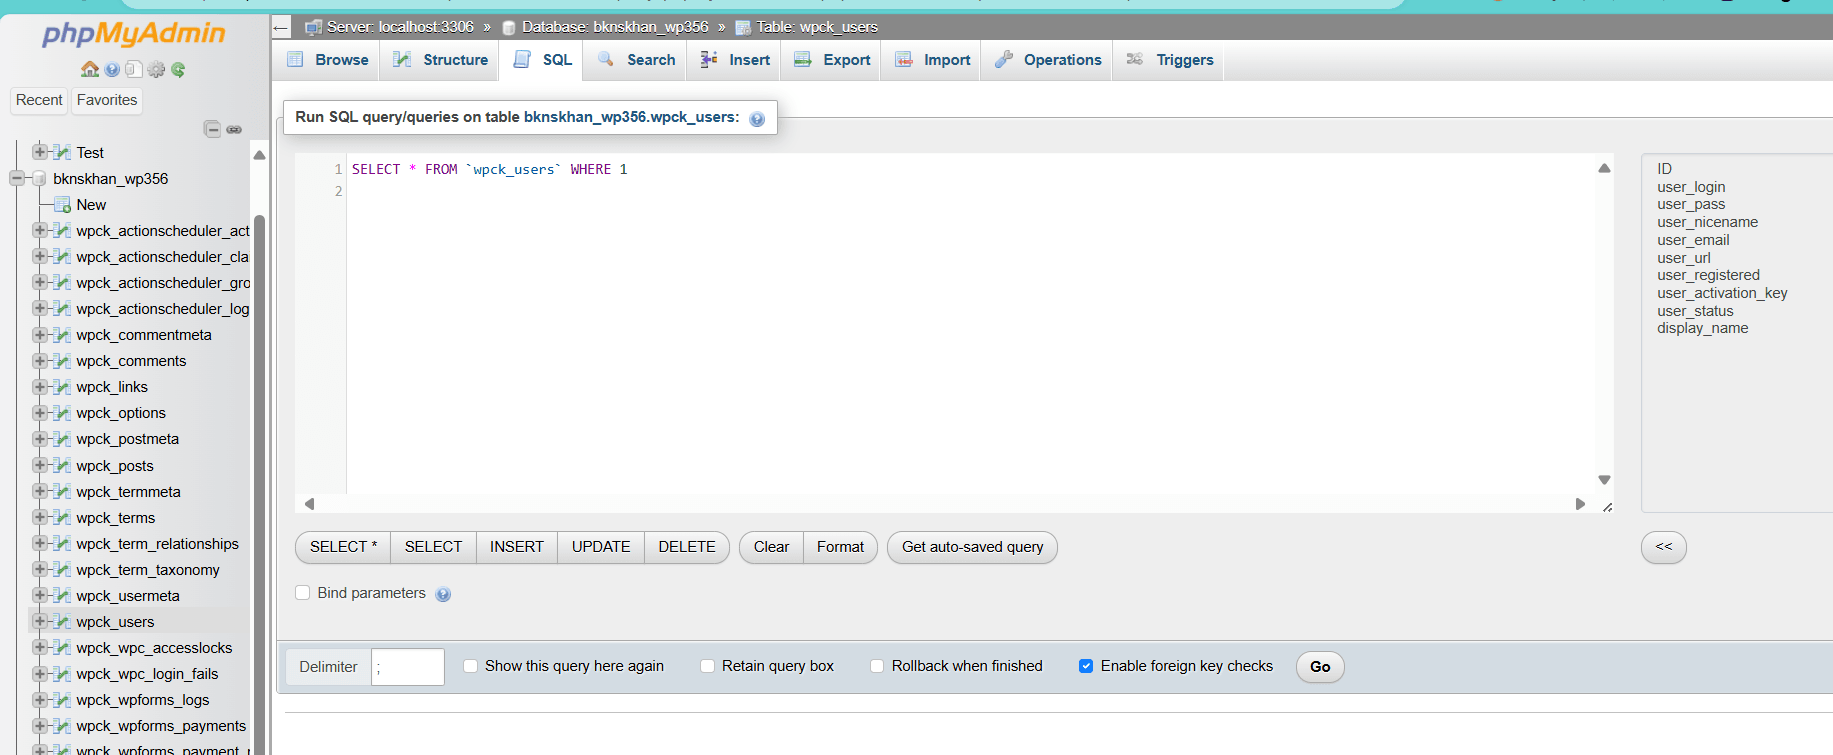Click the link with main panel chain icon
This screenshot has height=755, width=1833.
click(x=234, y=129)
